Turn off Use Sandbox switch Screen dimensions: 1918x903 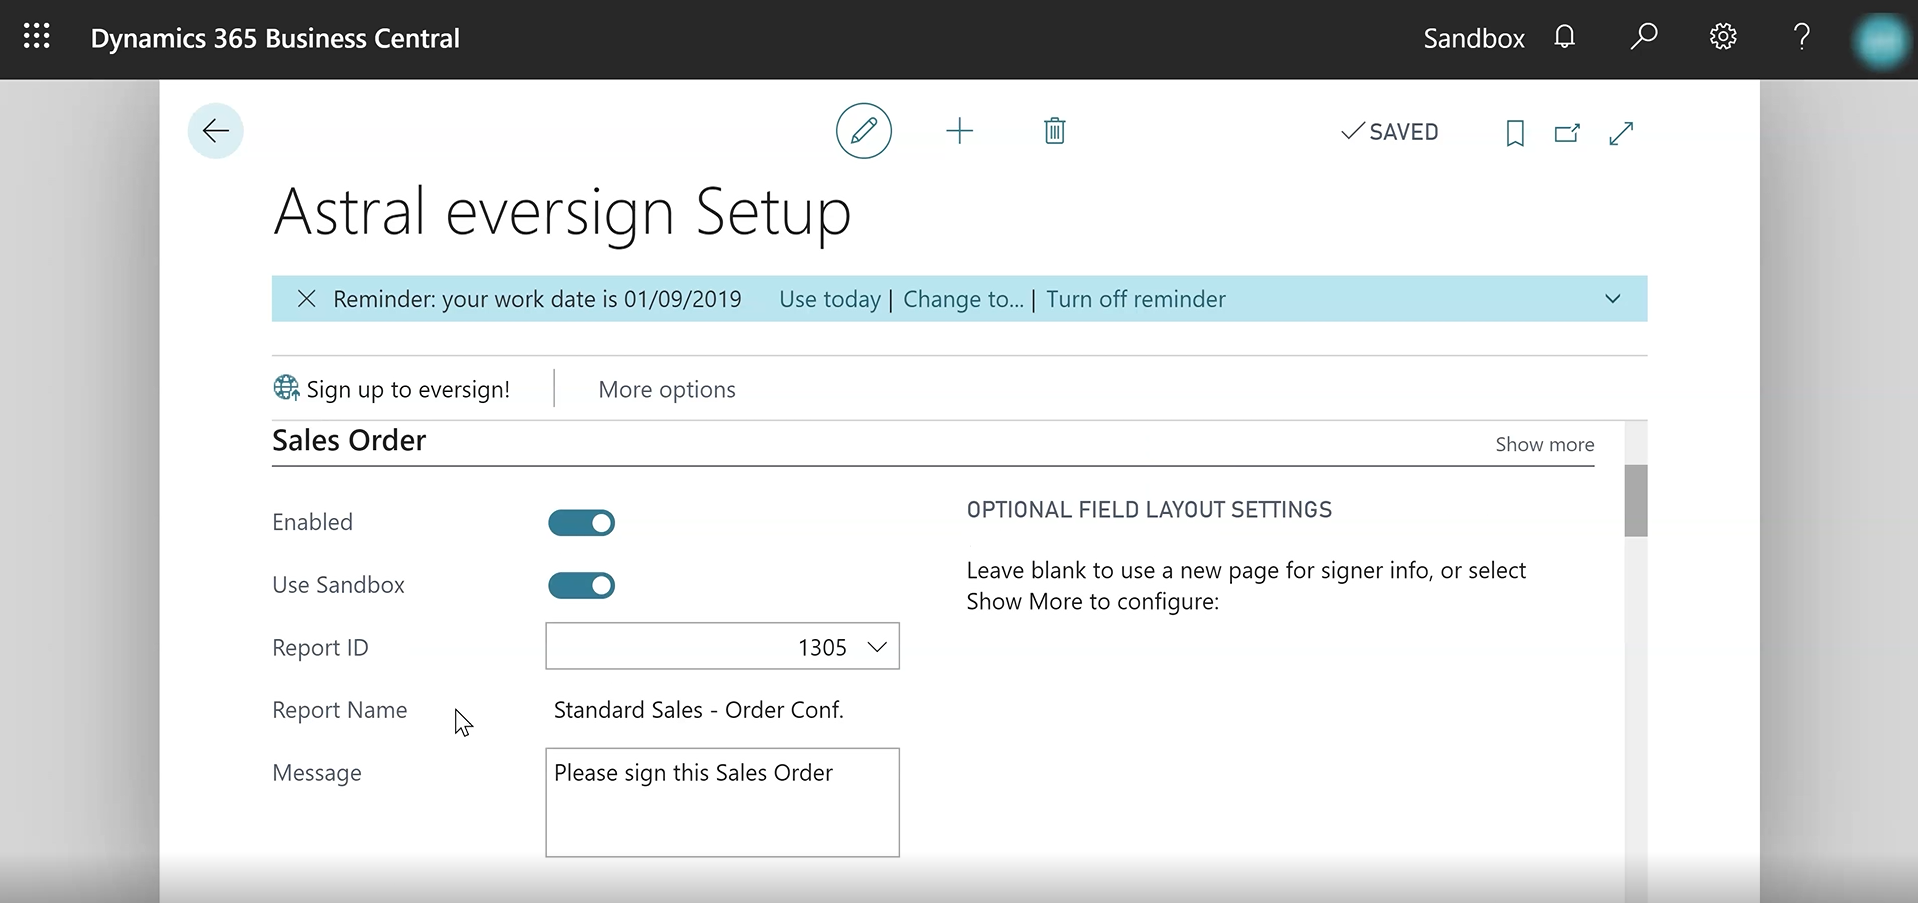pos(581,586)
